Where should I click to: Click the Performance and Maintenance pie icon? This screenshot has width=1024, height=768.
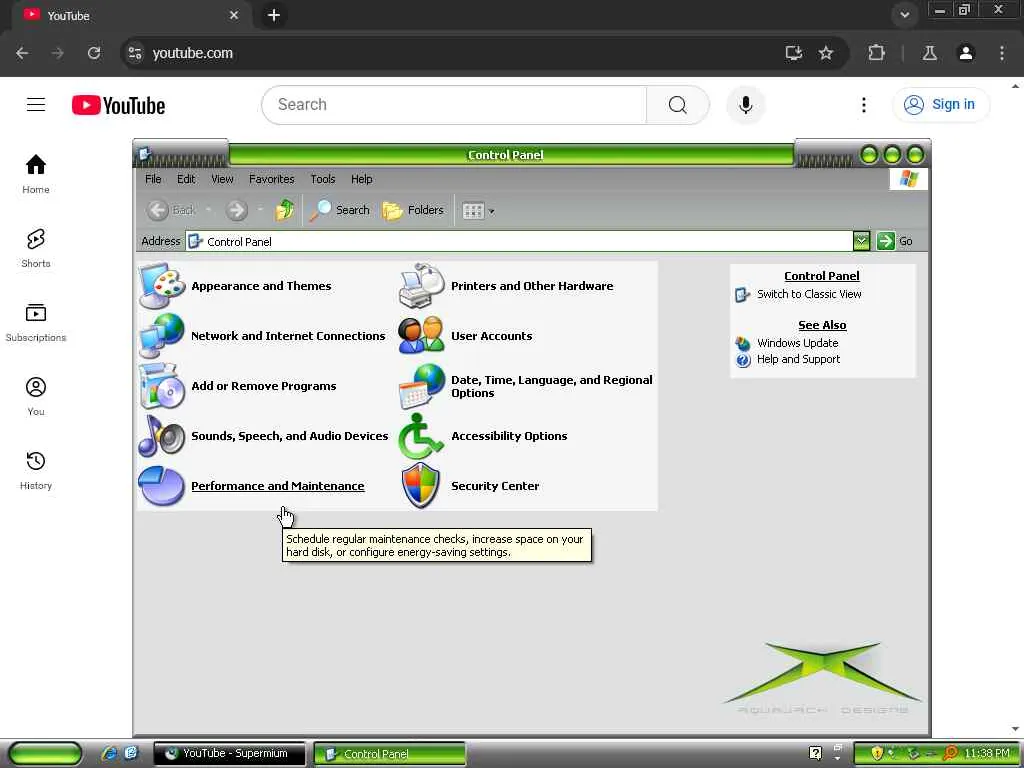161,486
